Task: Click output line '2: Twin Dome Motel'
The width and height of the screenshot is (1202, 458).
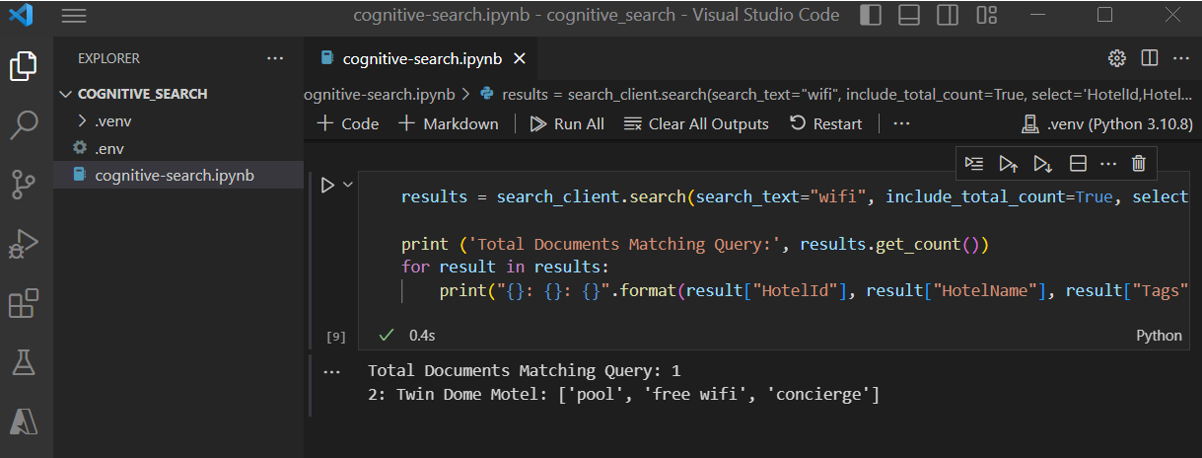Action: [x=624, y=395]
